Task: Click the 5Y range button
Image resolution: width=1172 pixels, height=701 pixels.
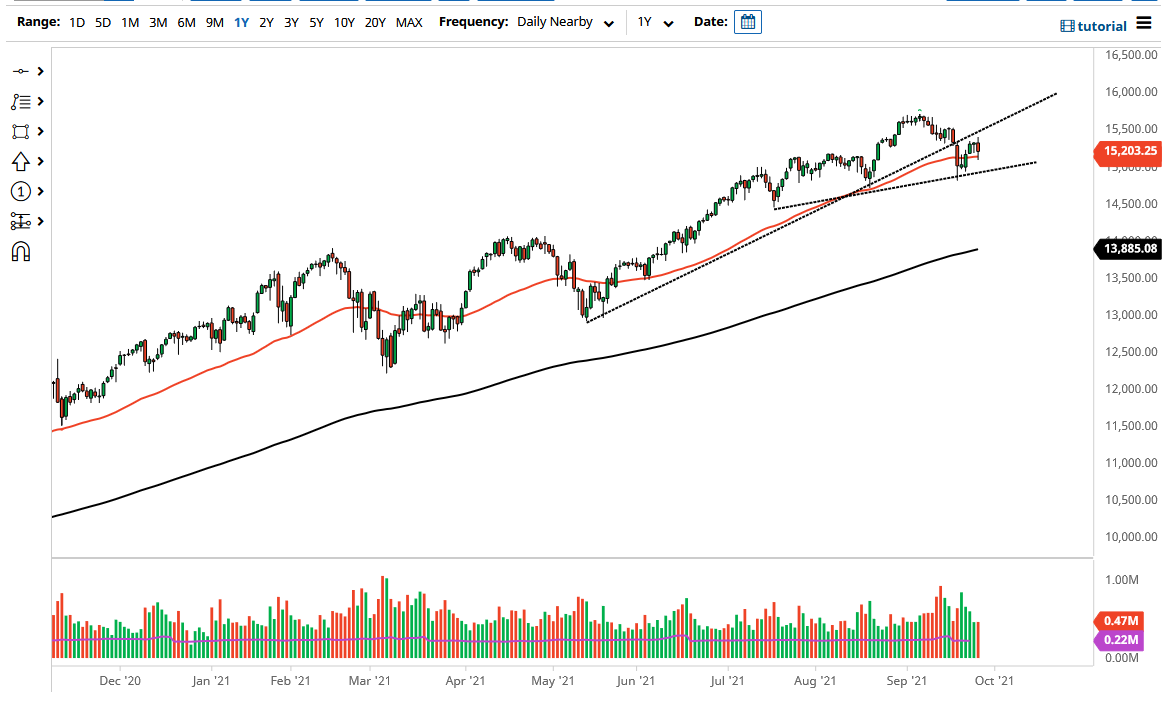Action: point(315,21)
